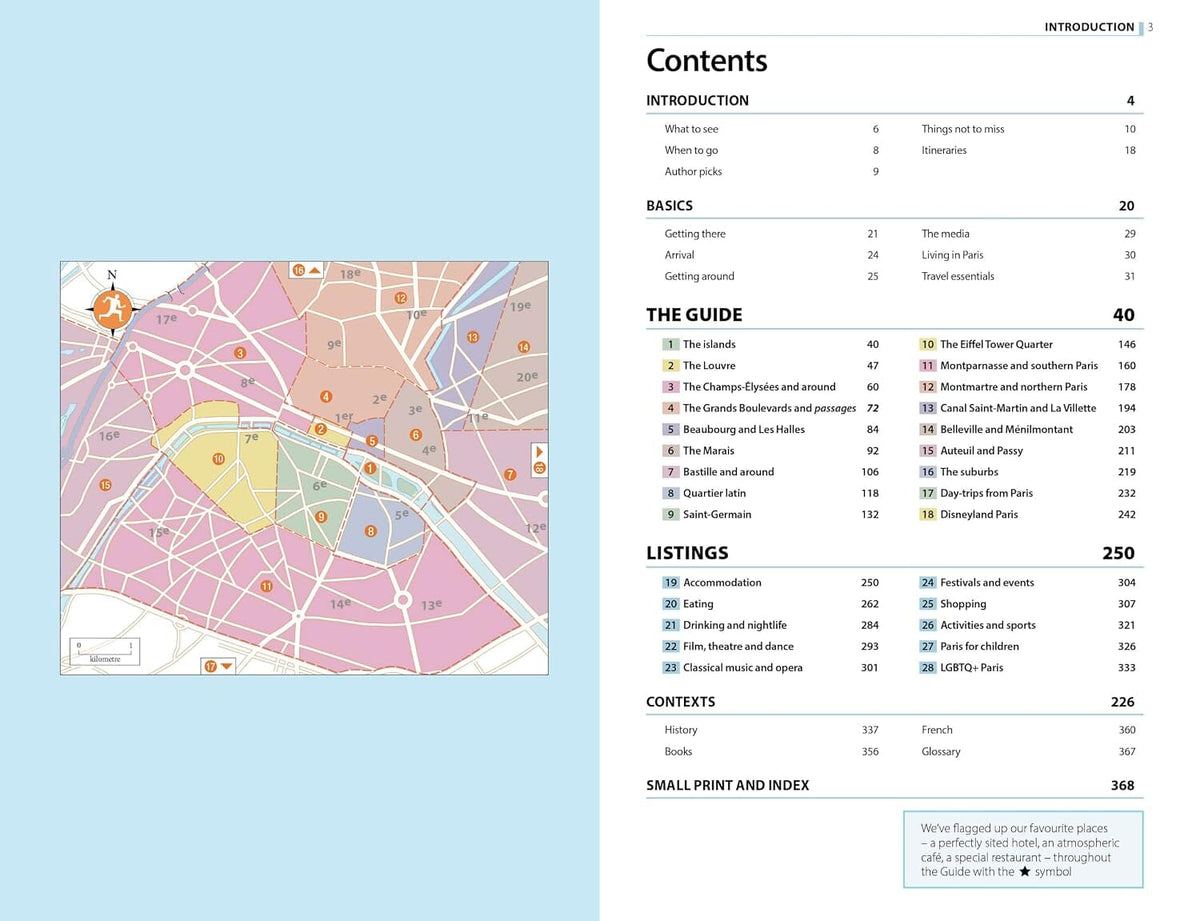The width and height of the screenshot is (1200, 921).
Task: Click orange map marker 12 near 10e
Action: point(400,298)
